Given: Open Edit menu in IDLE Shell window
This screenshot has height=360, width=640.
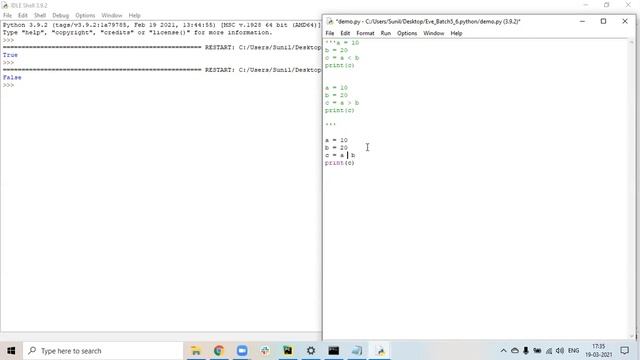Looking at the screenshot, I should pos(23,16).
